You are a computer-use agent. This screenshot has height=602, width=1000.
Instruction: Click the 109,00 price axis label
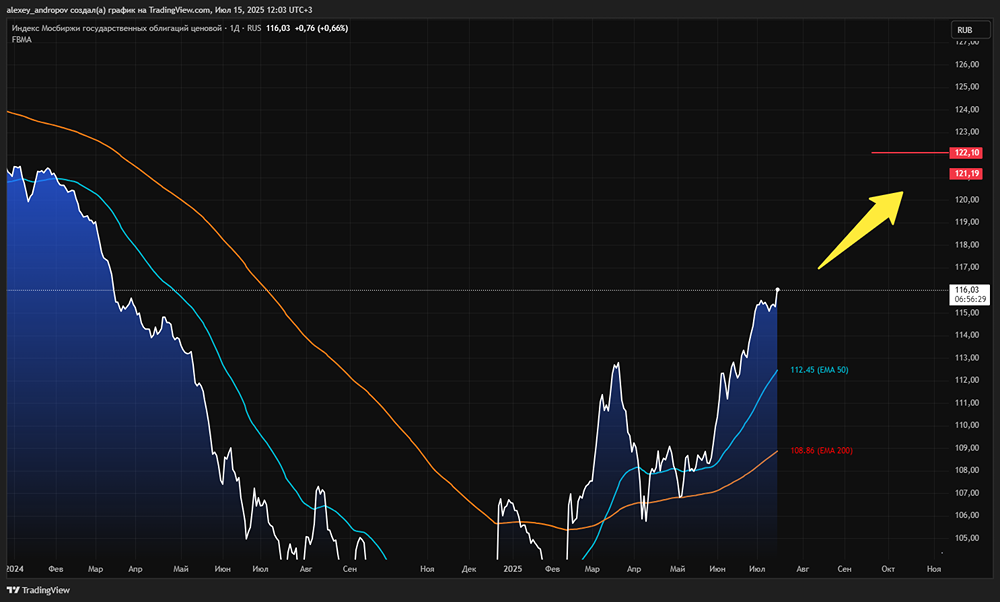coord(967,448)
